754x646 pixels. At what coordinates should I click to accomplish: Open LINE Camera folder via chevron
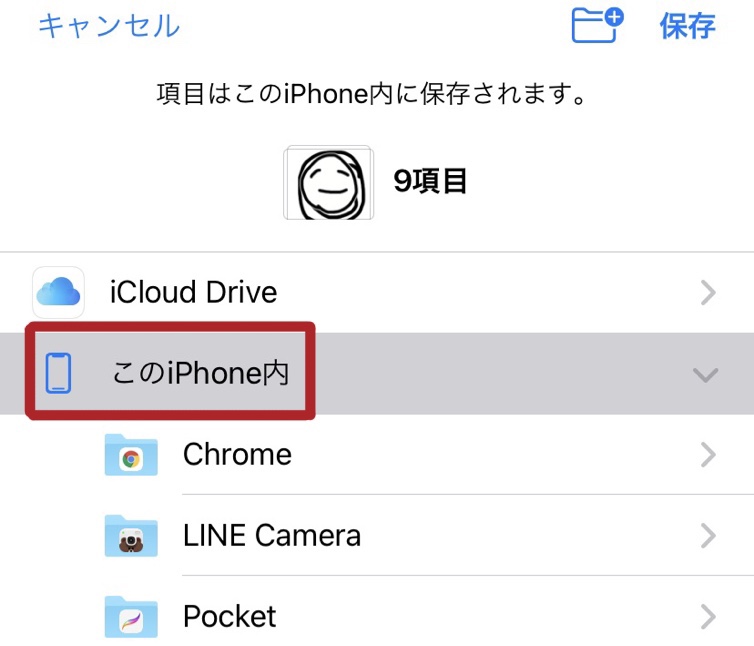(x=708, y=536)
